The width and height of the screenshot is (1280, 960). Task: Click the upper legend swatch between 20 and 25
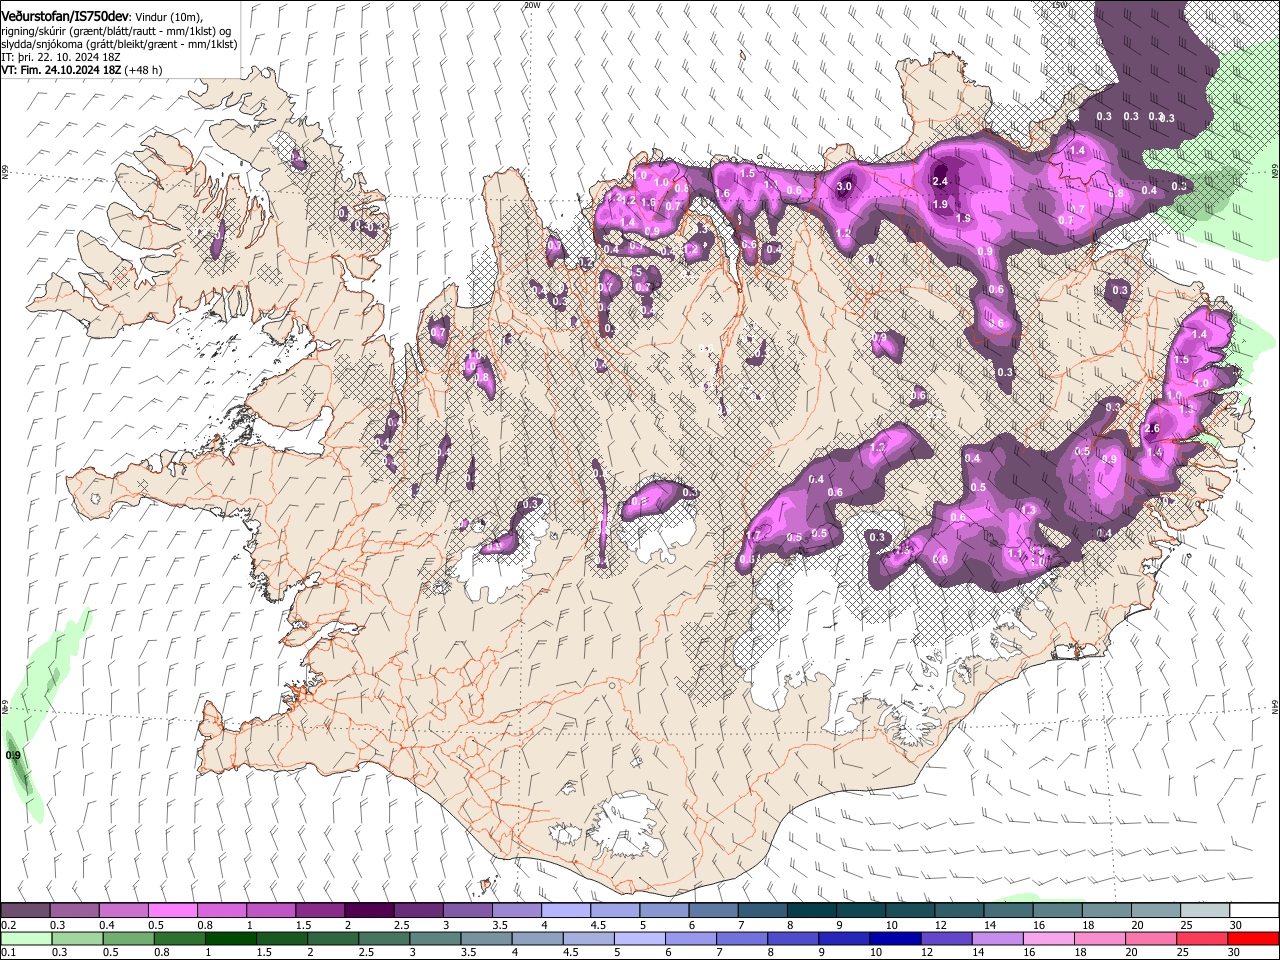point(1155,910)
